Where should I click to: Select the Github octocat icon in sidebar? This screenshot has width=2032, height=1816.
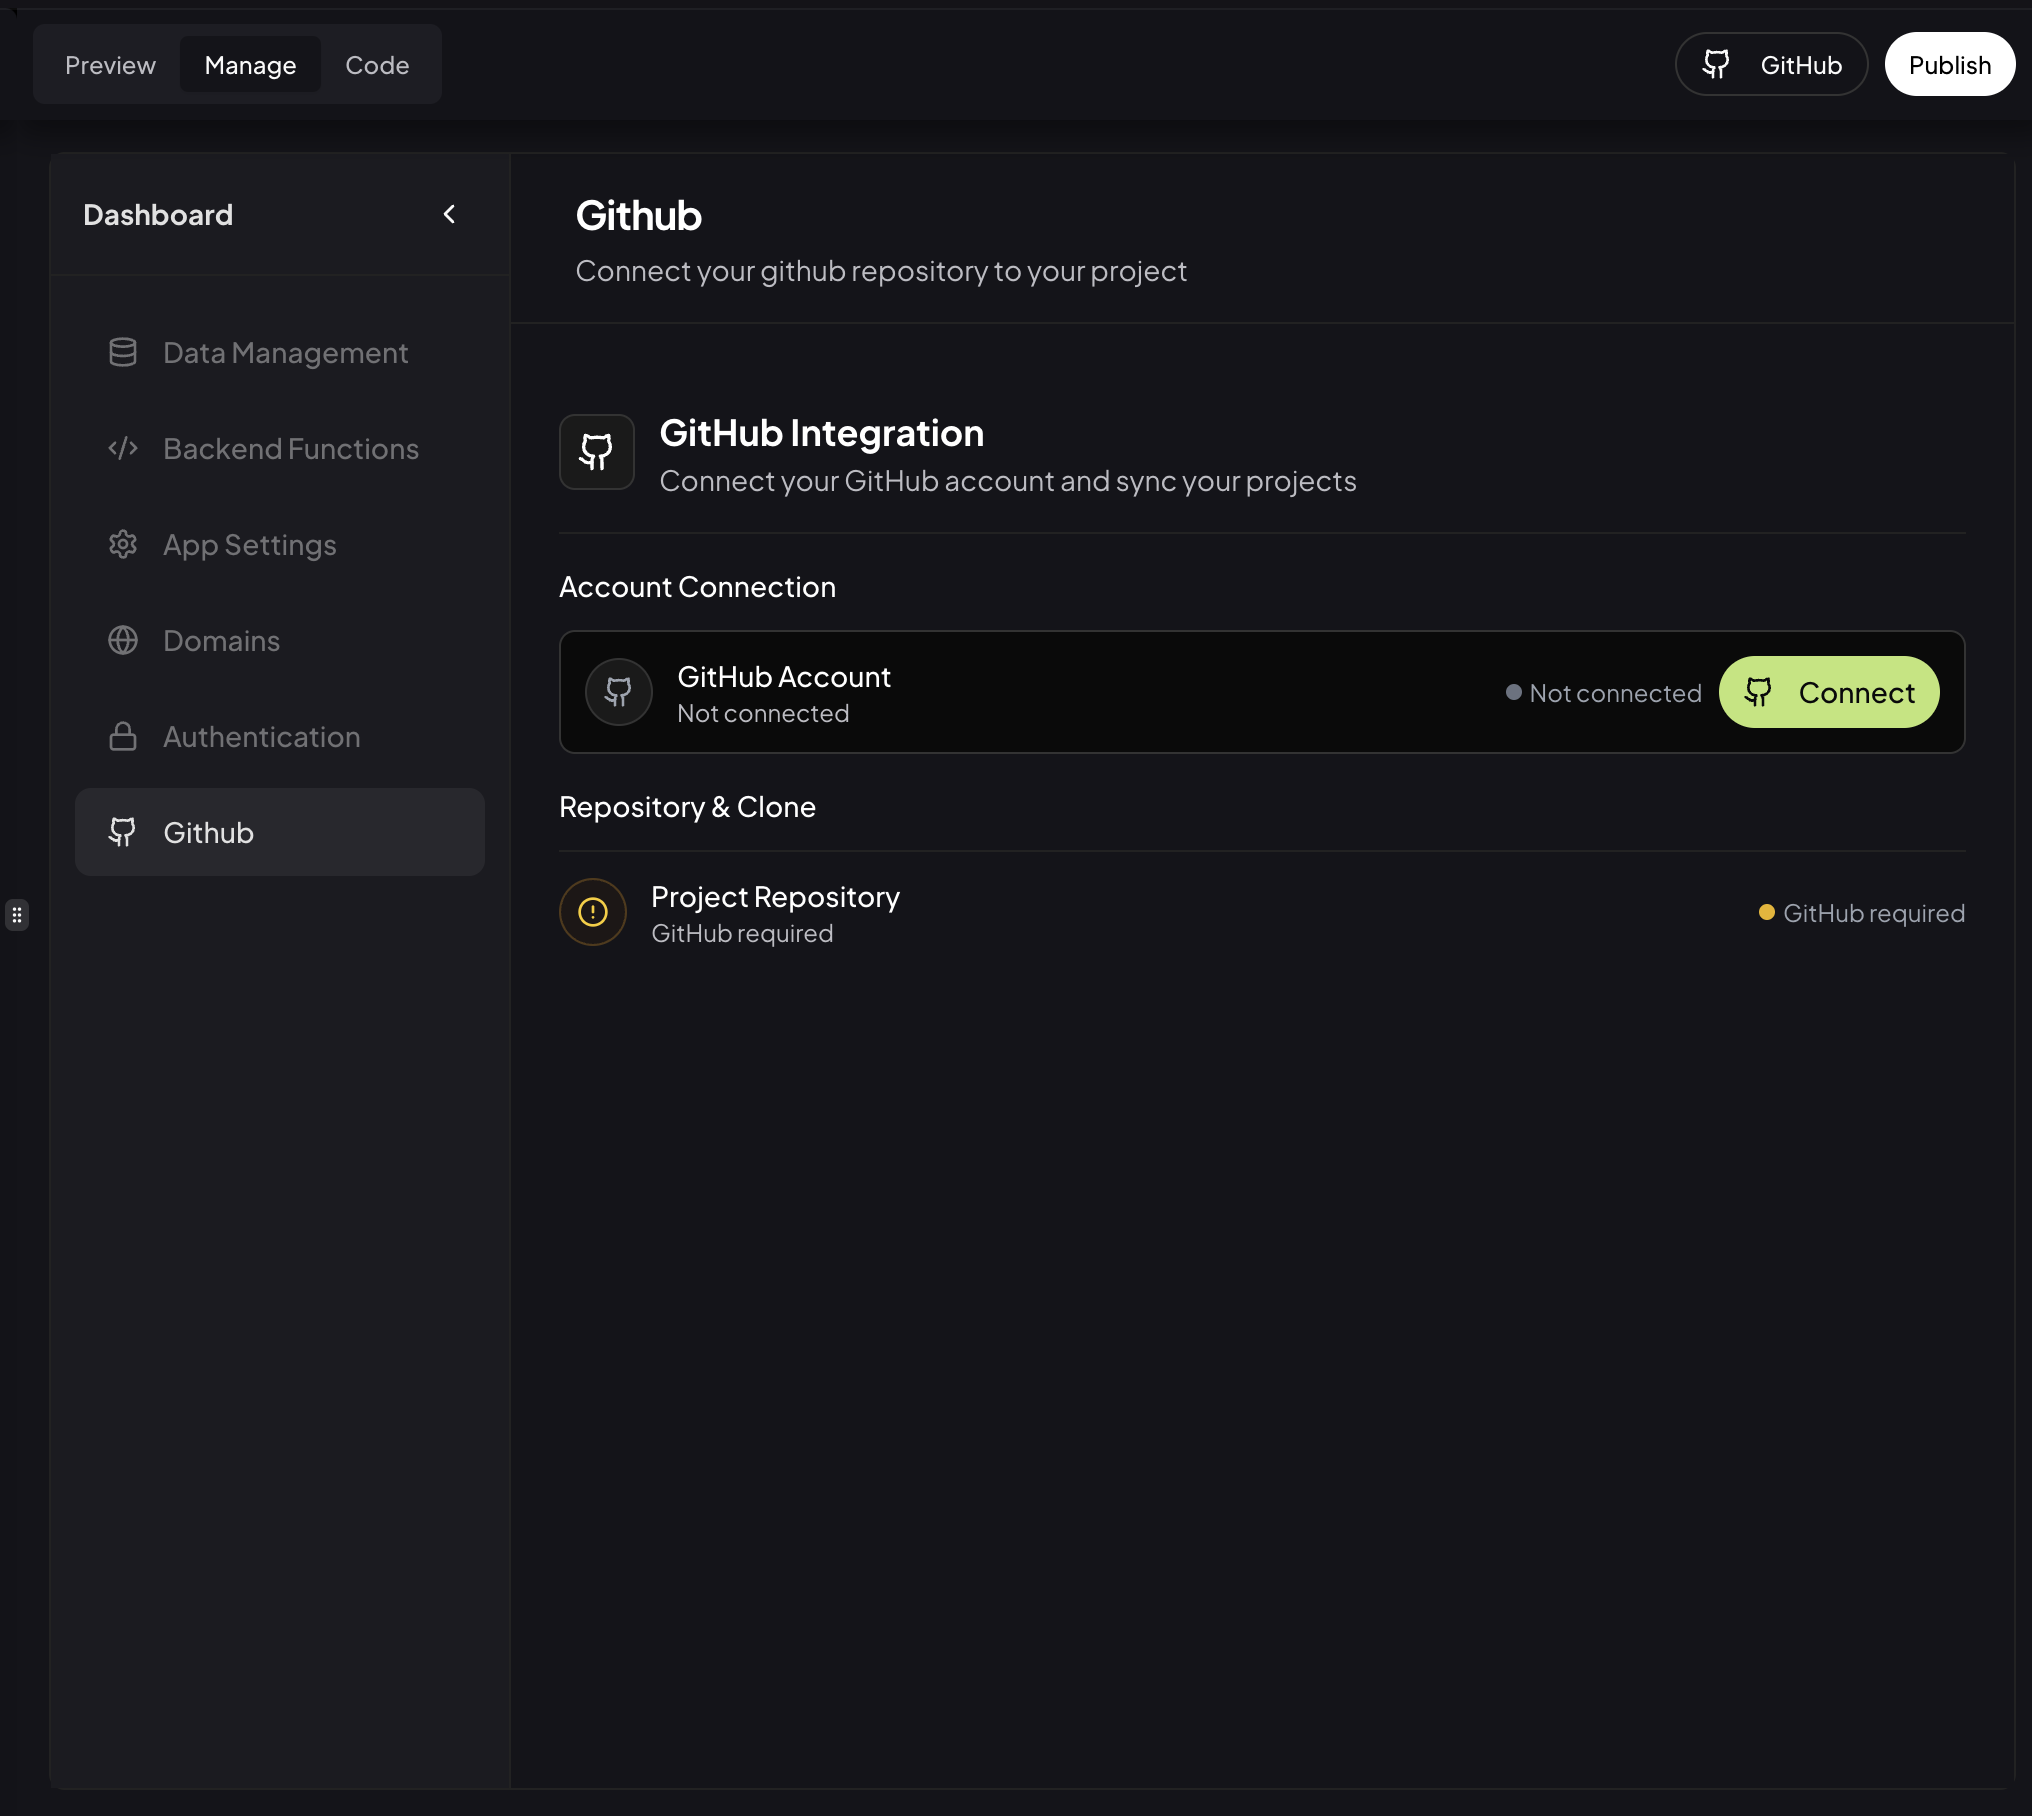tap(122, 832)
